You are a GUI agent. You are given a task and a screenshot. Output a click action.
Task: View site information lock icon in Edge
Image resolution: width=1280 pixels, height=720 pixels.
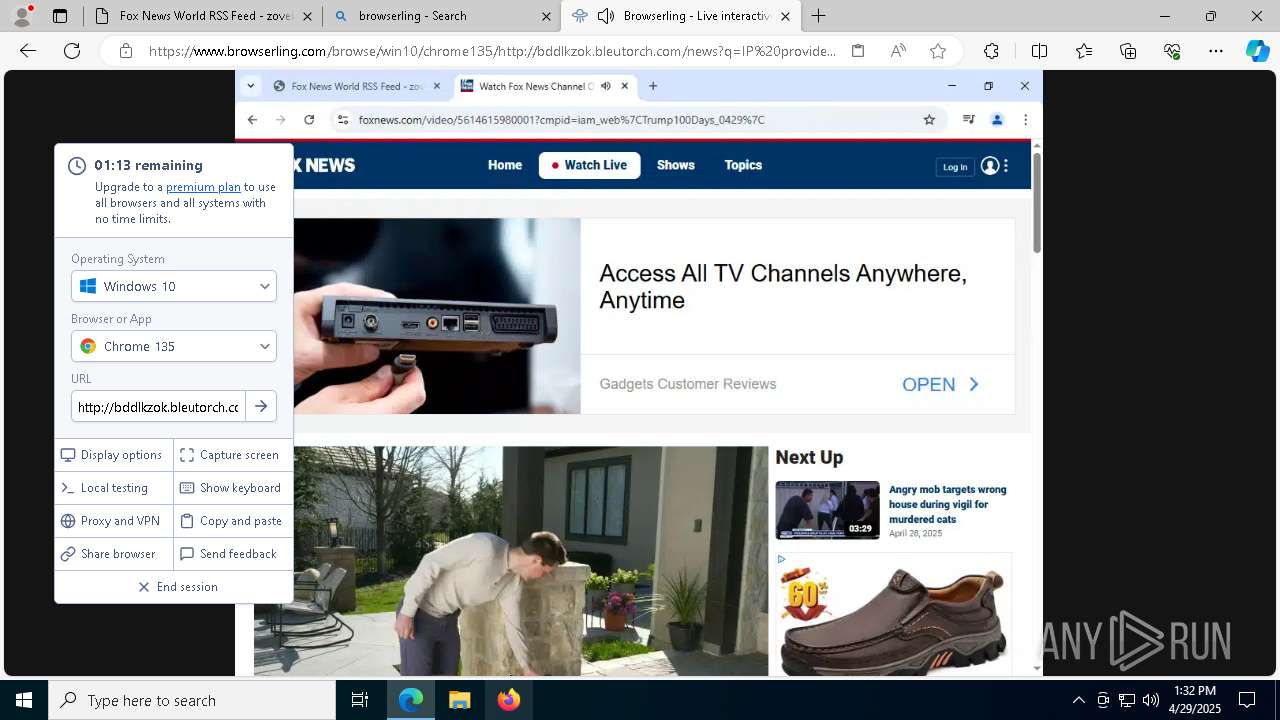click(125, 51)
